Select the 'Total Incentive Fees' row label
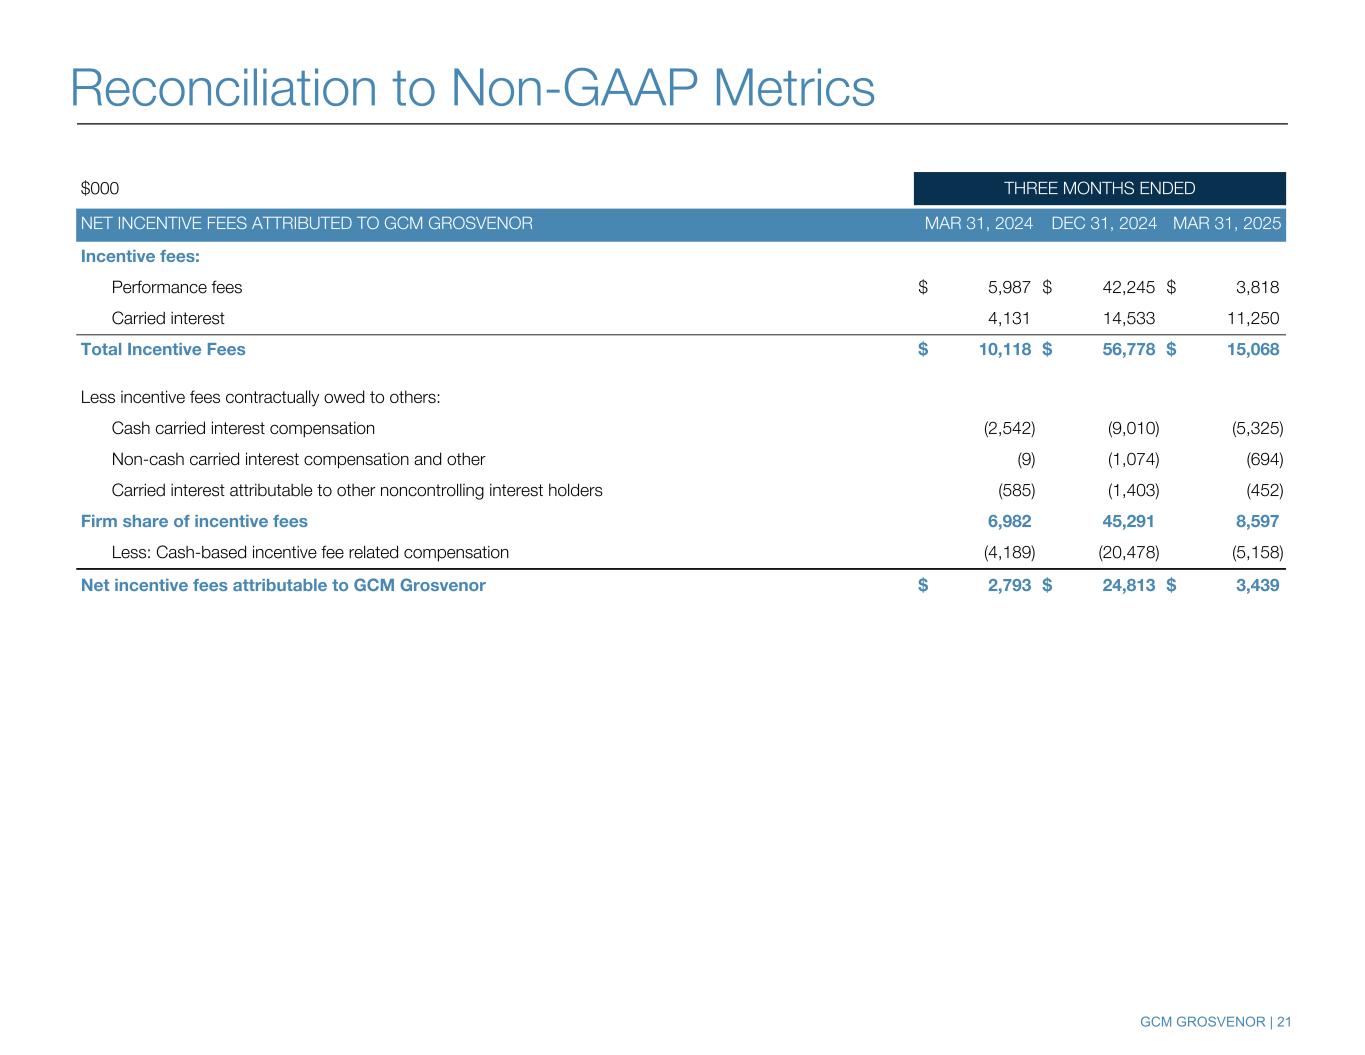Screen dimensions: 1365x1055 tap(163, 350)
